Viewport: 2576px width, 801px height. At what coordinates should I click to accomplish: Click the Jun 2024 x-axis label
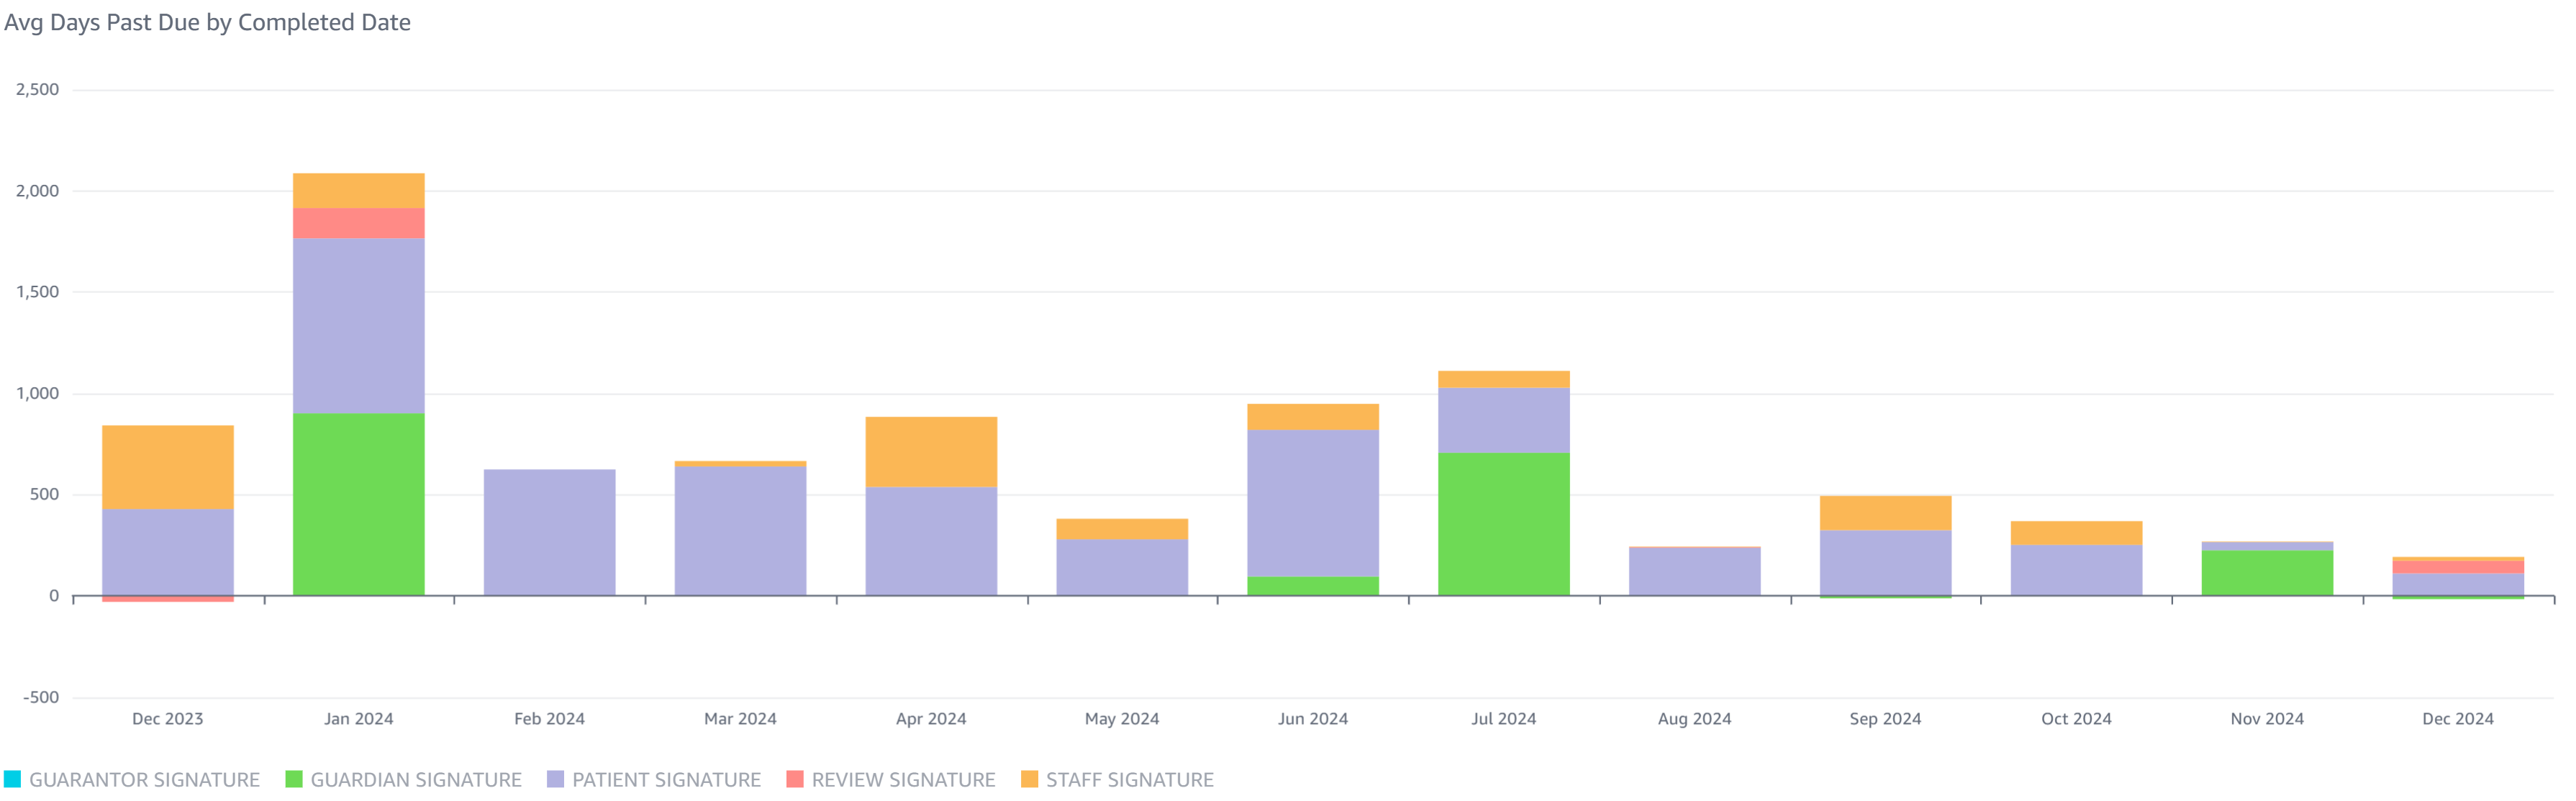pyautogui.click(x=1312, y=719)
